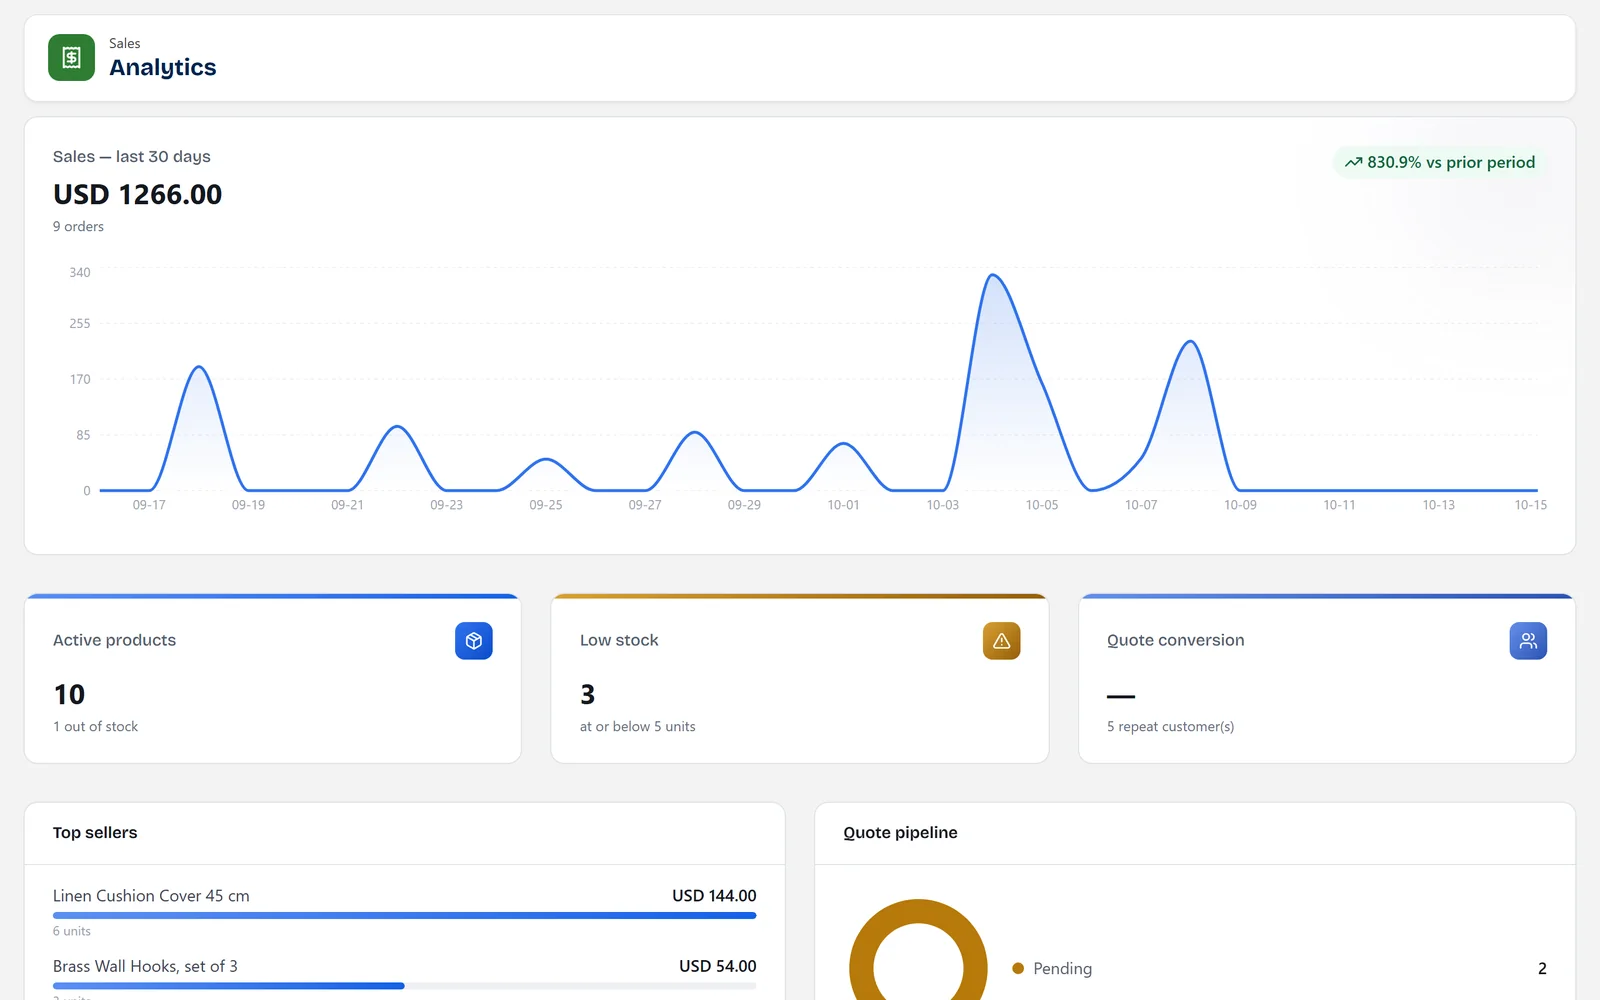Click the Low stock card title
The height and width of the screenshot is (1000, 1600).
tap(619, 640)
